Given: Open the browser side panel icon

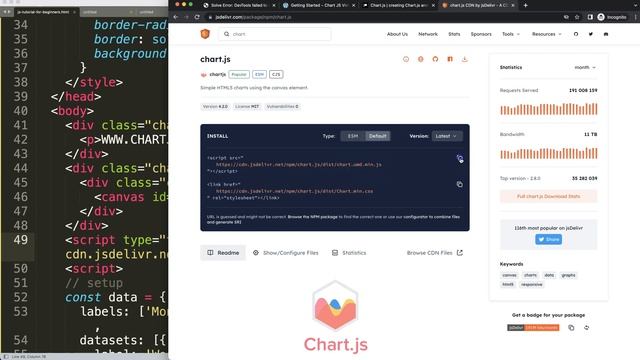Looking at the screenshot, I should click(590, 17).
